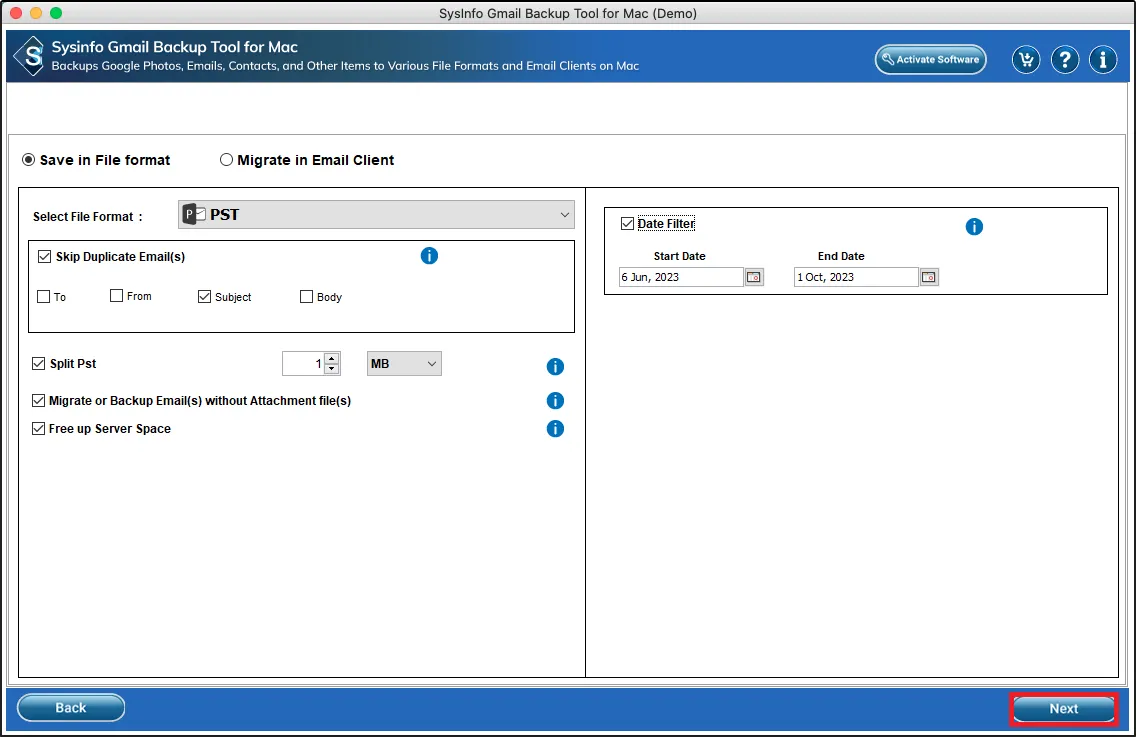Open the Help question mark icon

click(1064, 60)
